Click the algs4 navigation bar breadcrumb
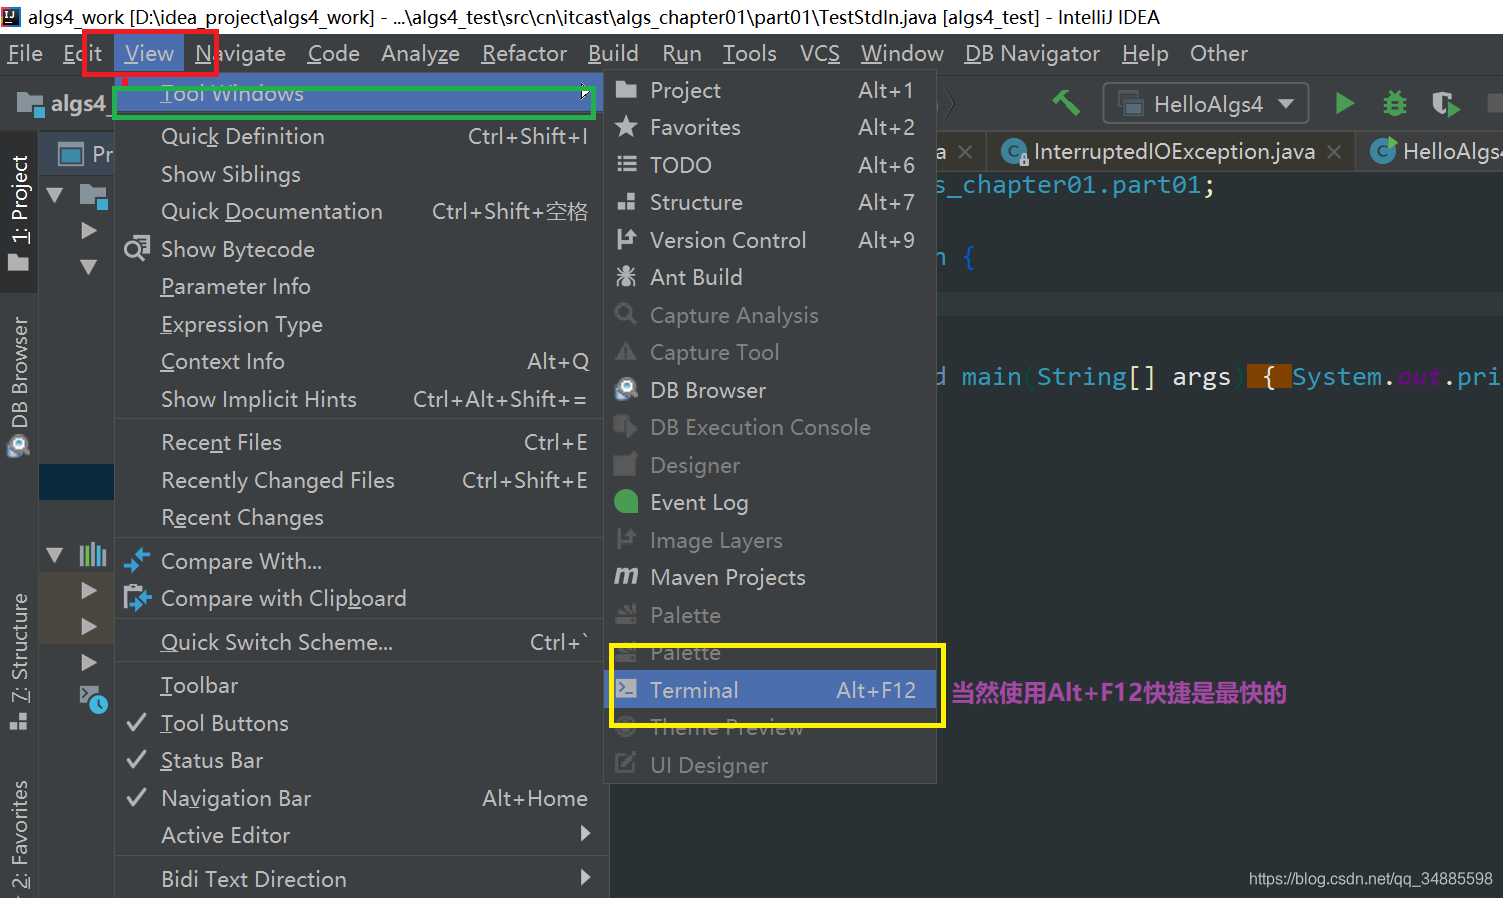Screen dimensions: 1503x898 (62, 103)
